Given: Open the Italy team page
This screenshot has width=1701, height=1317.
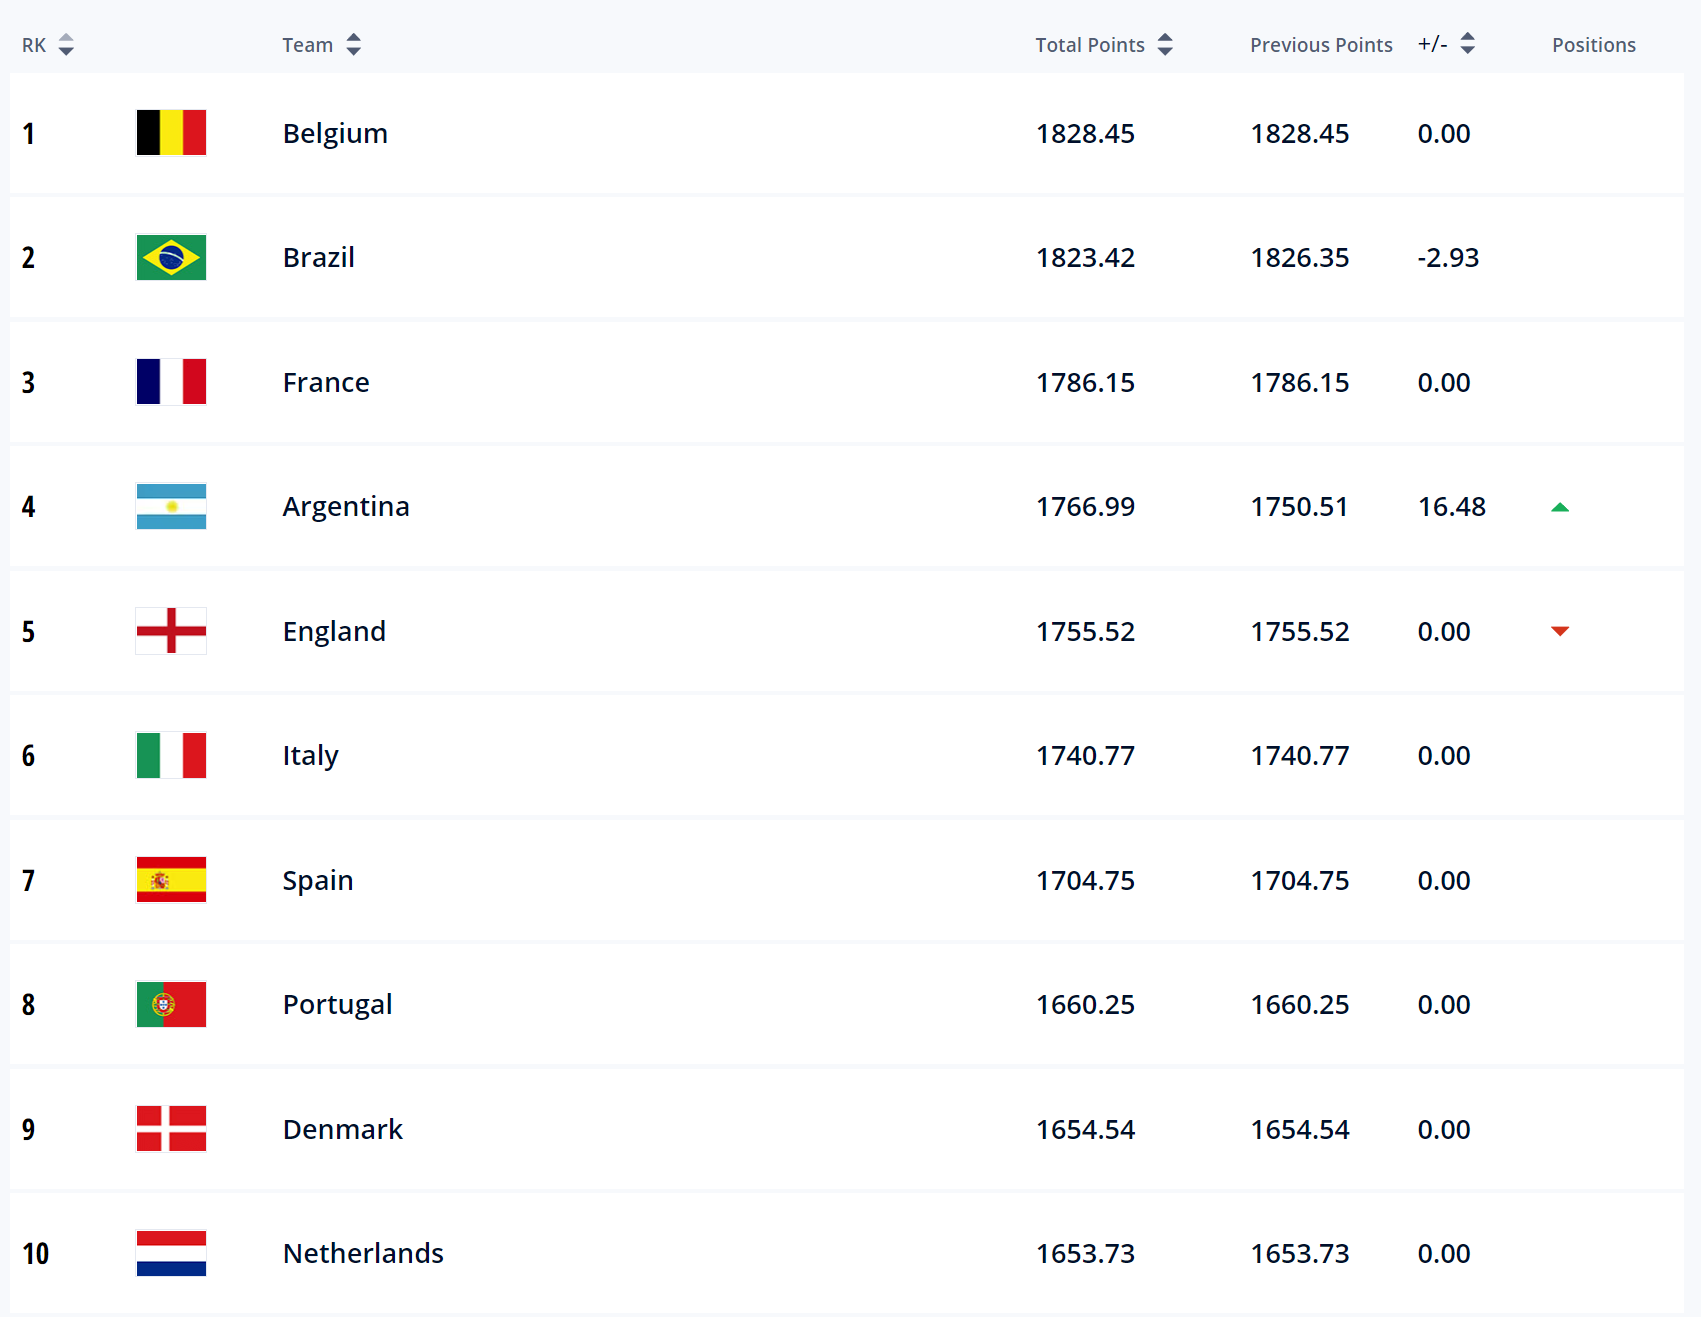Looking at the screenshot, I should click(310, 756).
